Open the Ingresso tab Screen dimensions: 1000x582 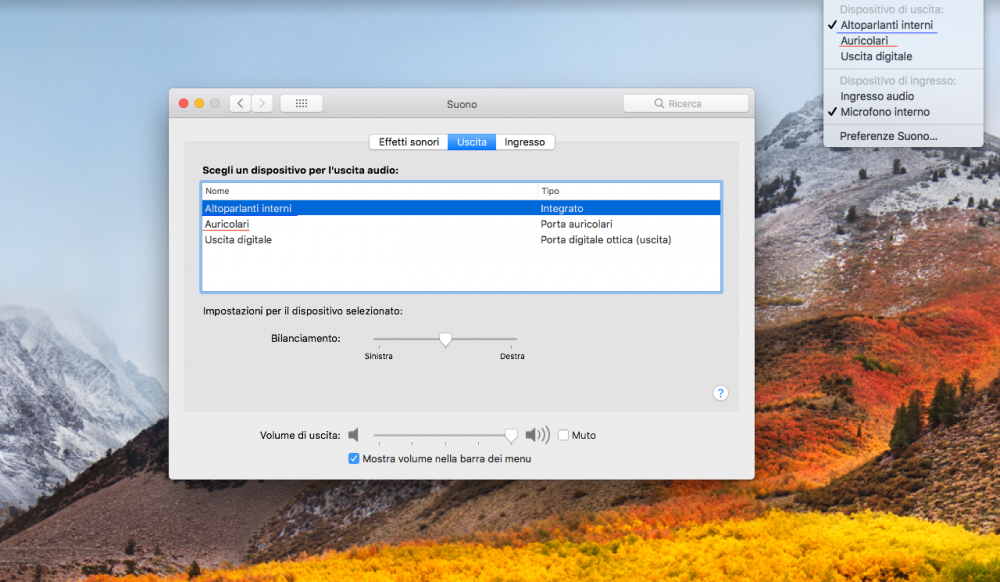click(525, 142)
